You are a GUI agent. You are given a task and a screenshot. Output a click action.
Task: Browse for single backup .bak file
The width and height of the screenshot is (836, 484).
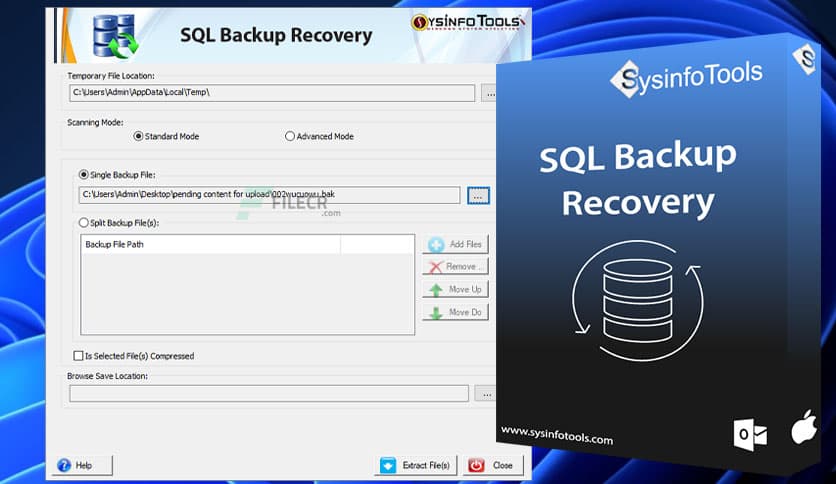(478, 196)
